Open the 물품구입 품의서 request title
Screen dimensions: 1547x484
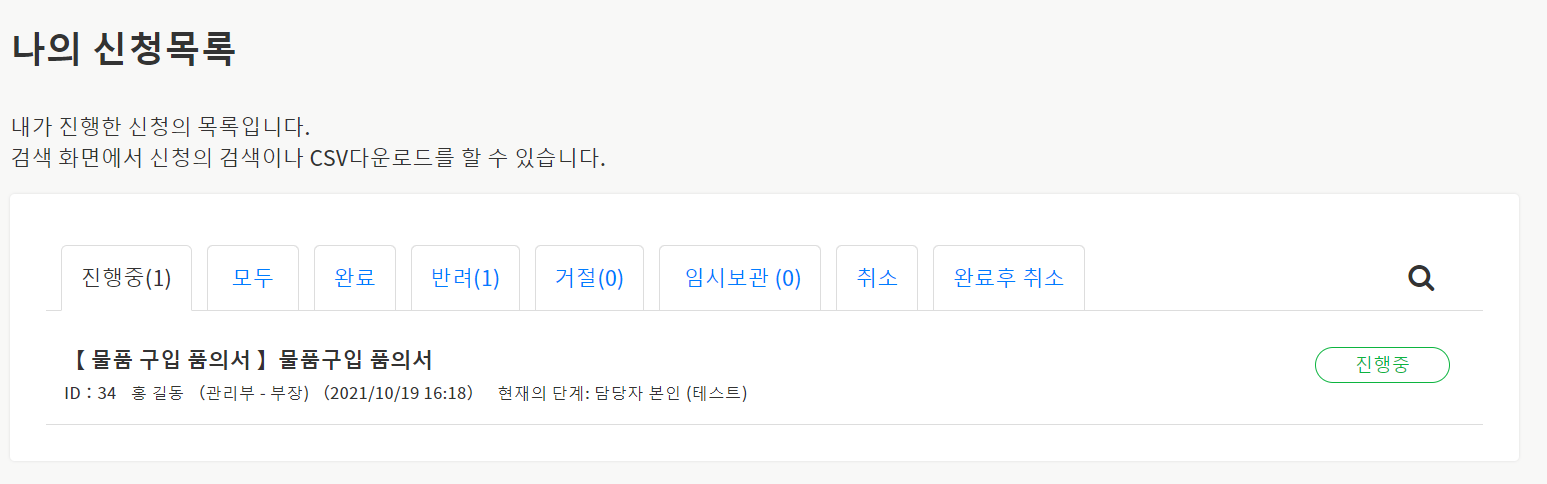[248, 361]
